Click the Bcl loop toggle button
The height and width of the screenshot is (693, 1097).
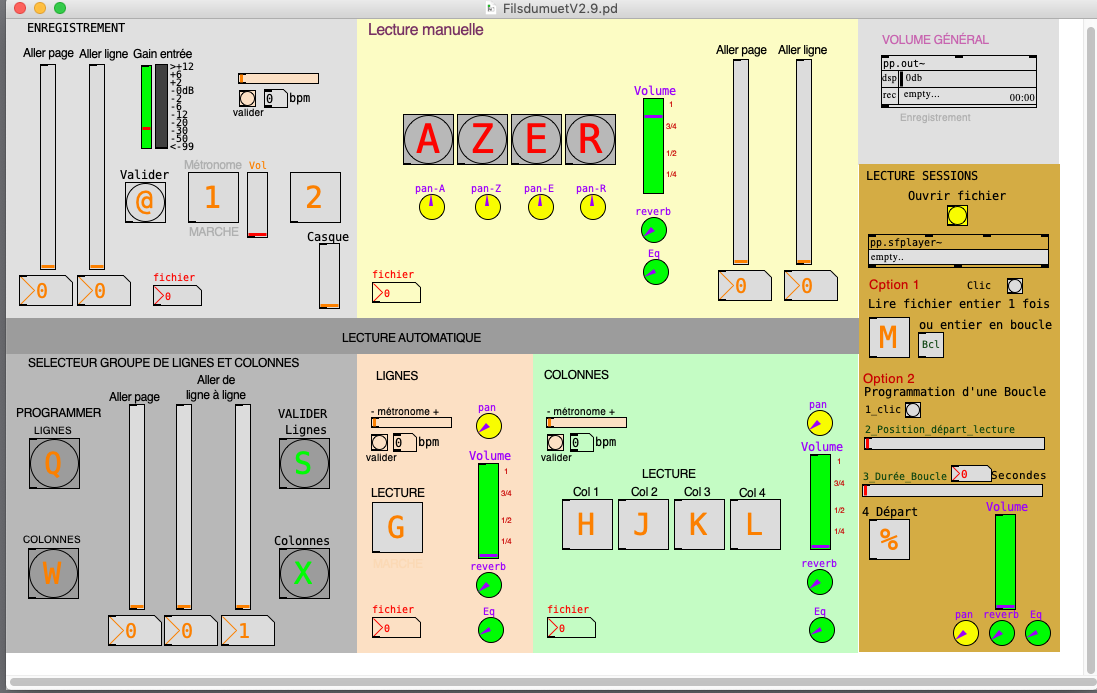pos(931,344)
